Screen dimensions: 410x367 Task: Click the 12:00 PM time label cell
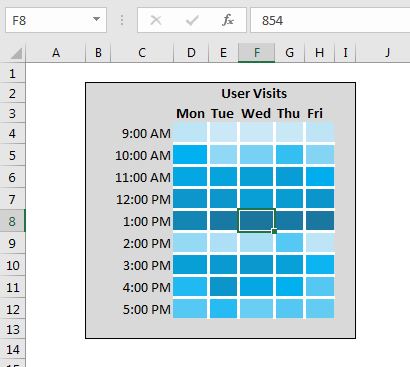pos(143,199)
